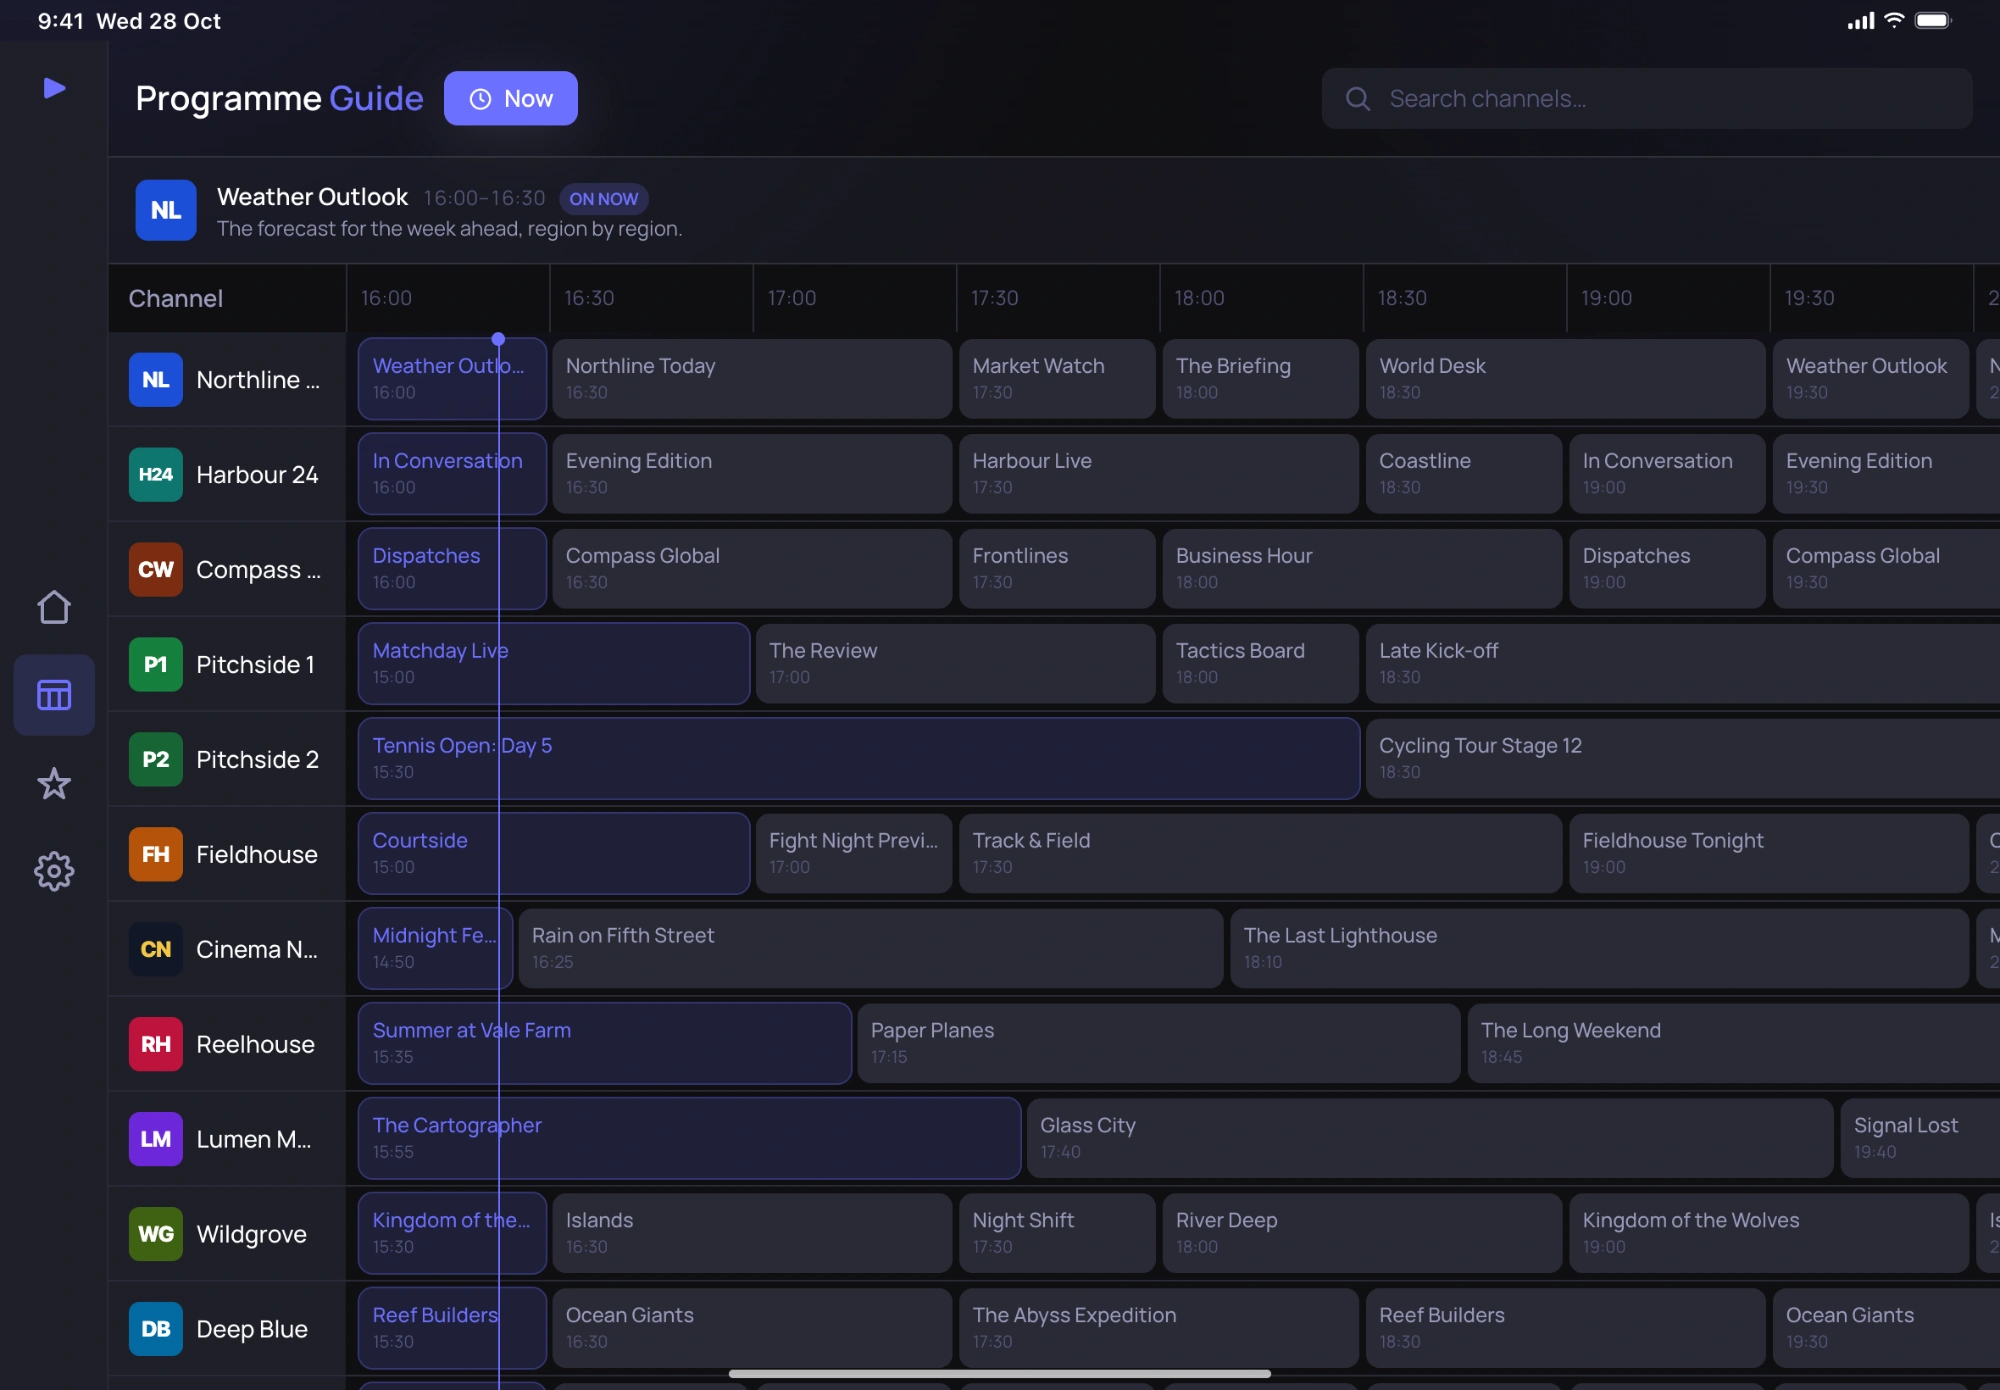
Task: Select the Compass CW channel icon
Action: pos(156,569)
